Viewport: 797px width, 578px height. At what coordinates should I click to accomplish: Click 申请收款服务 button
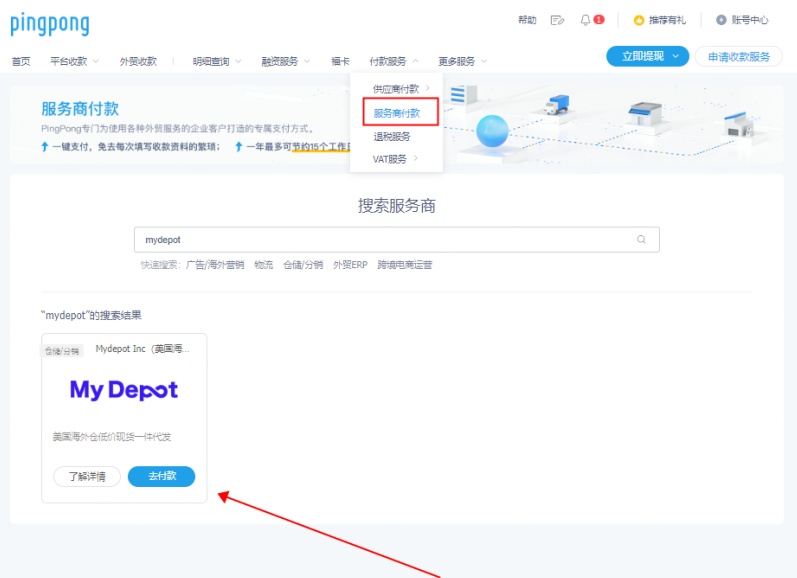[x=739, y=56]
